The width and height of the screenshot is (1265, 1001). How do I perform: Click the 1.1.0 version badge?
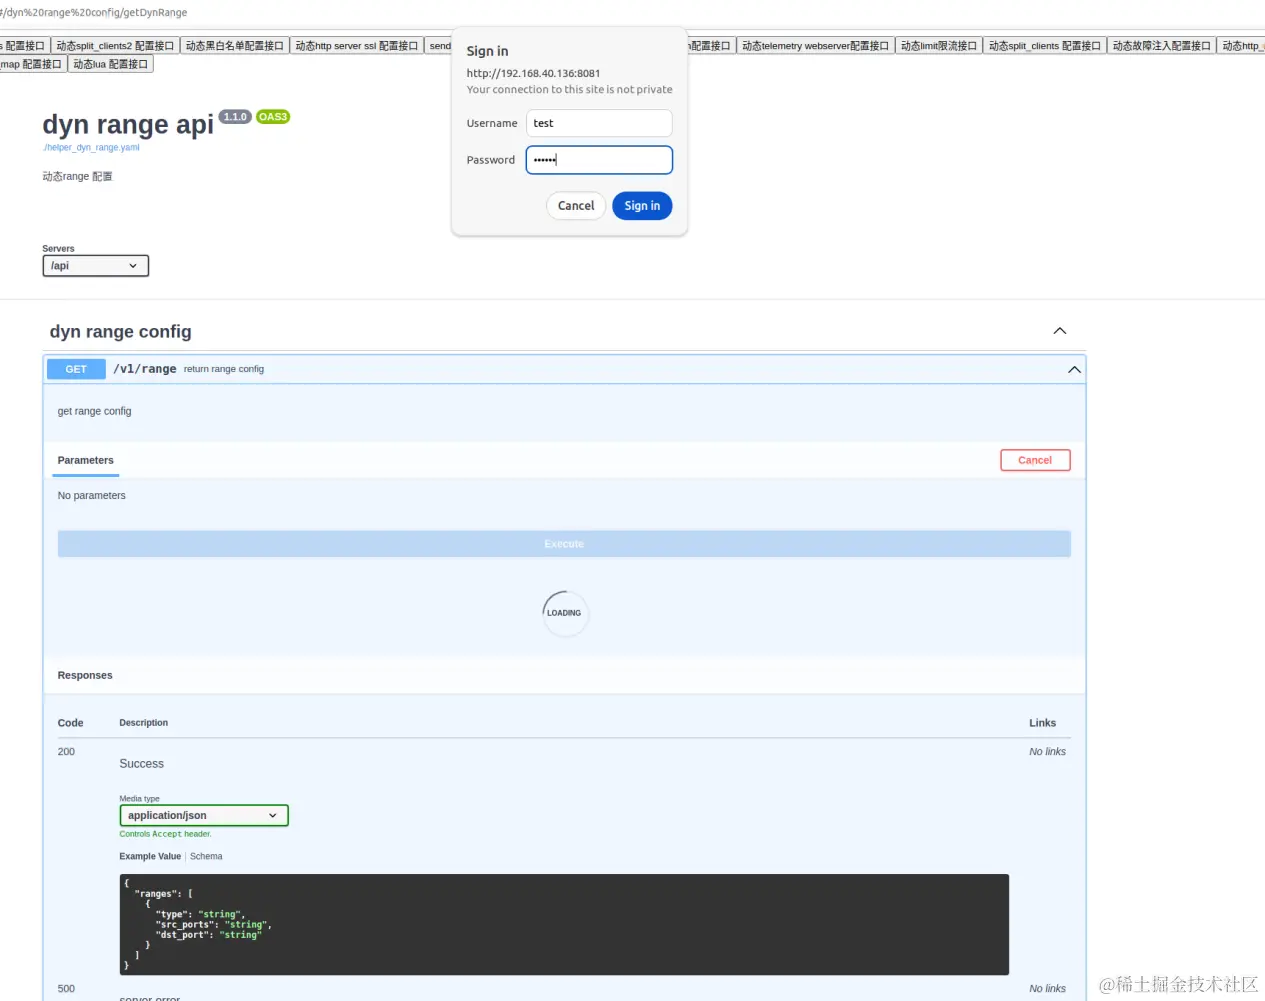[x=235, y=117]
